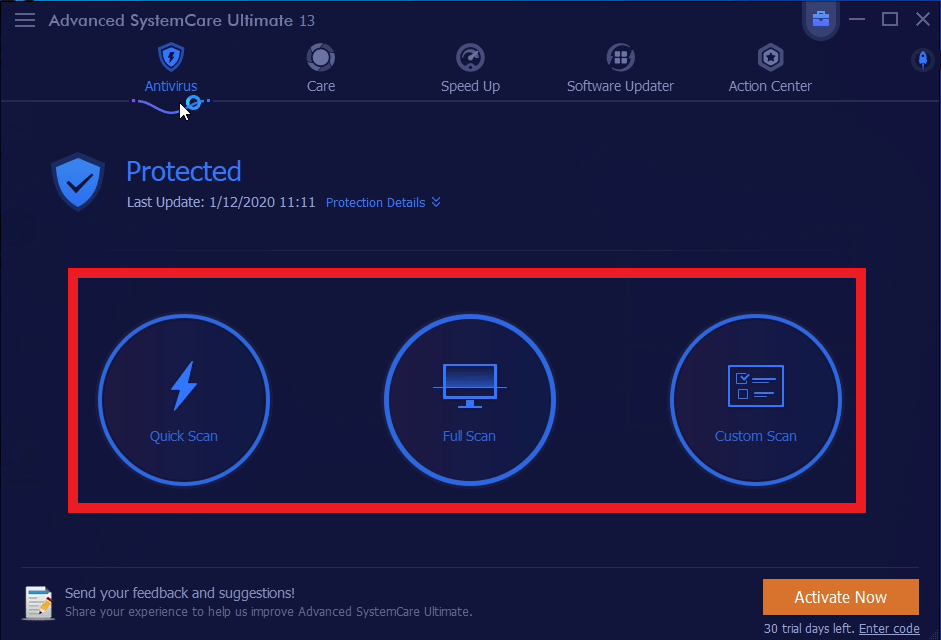Minimize the Advanced SystemCare window

pyautogui.click(x=857, y=19)
